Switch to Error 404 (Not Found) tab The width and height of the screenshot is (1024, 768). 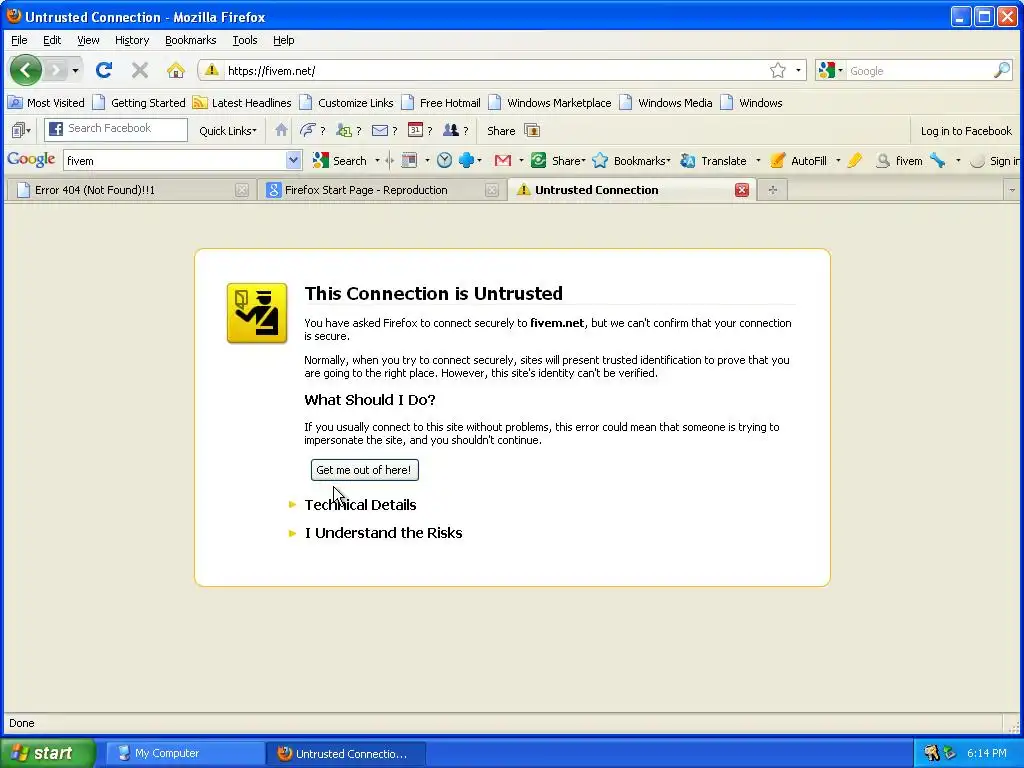[131, 190]
